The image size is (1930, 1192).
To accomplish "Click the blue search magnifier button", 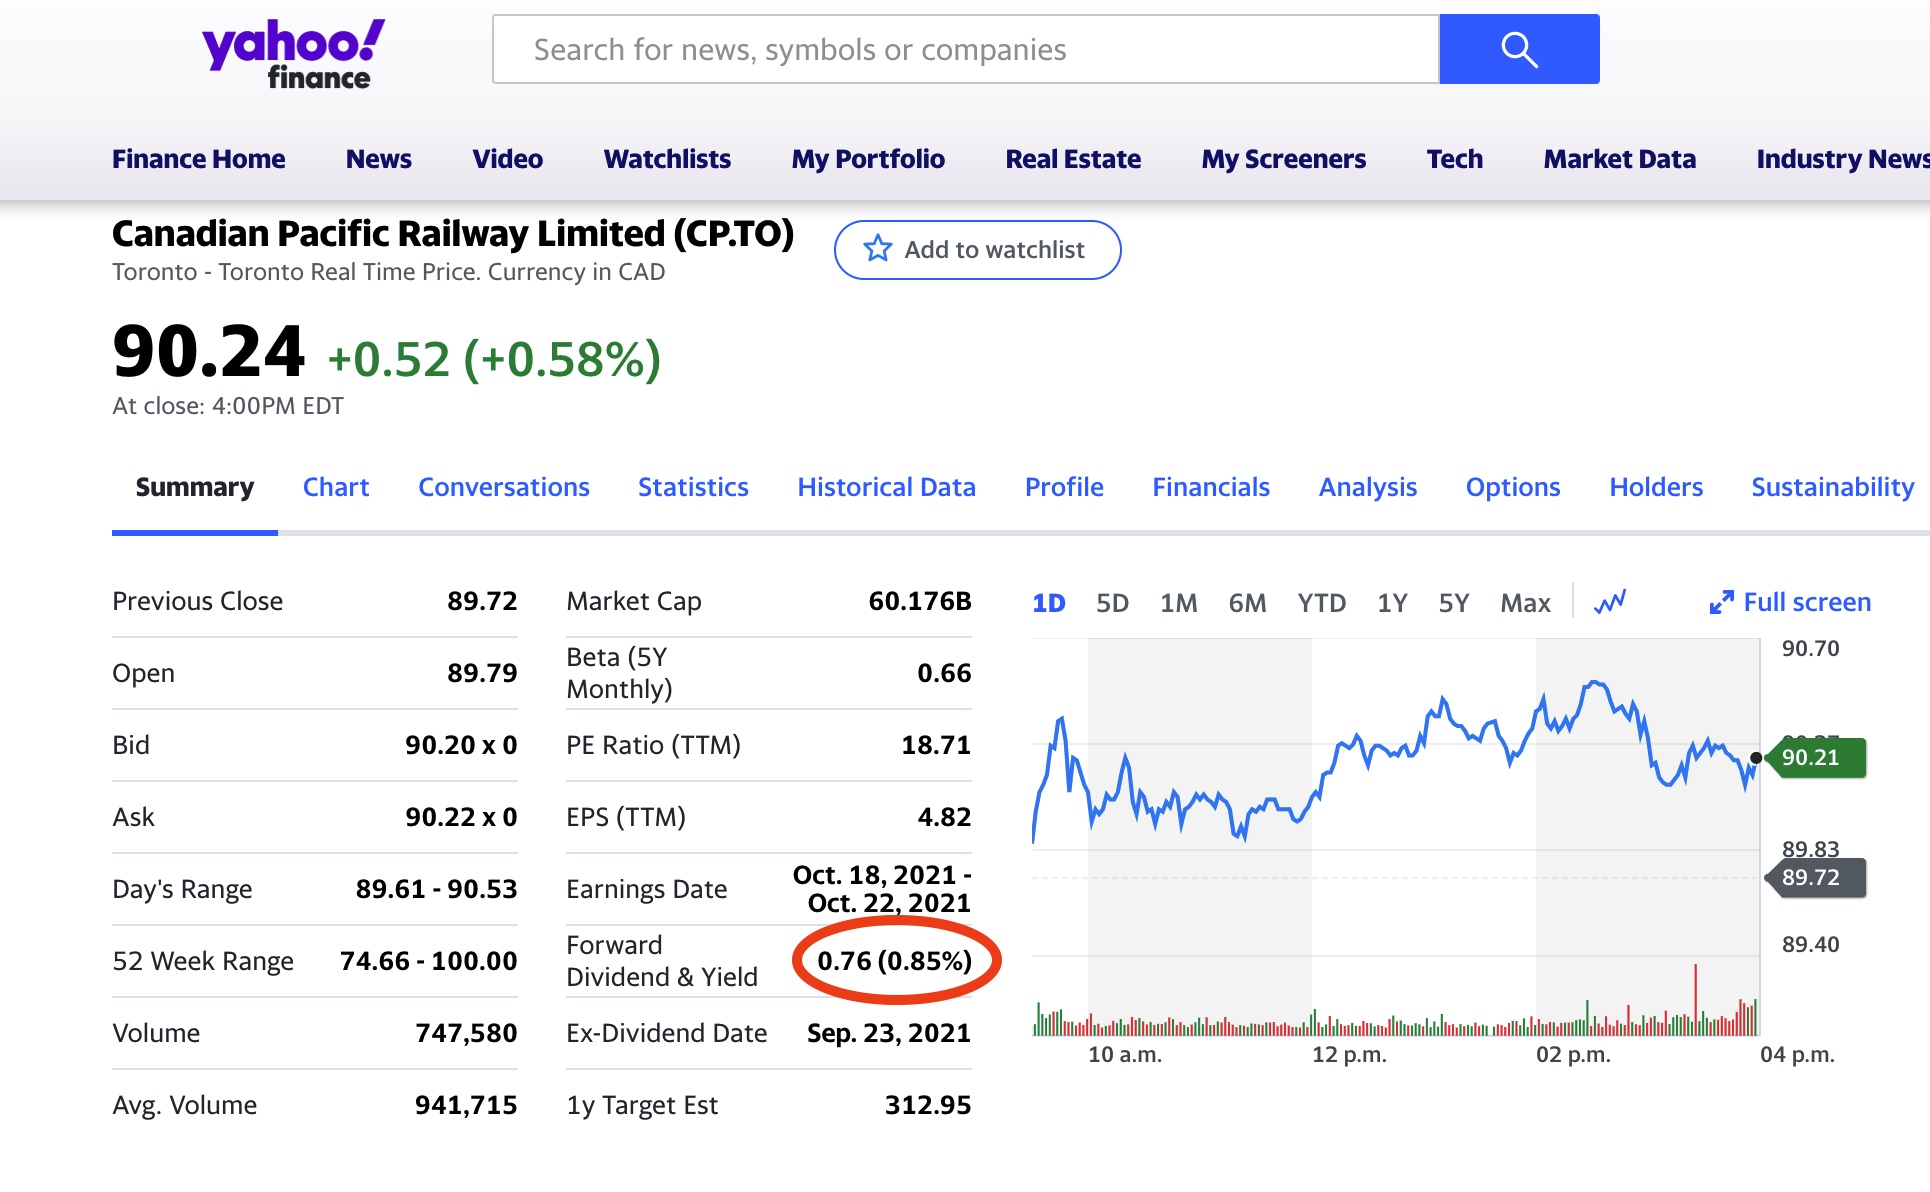I will coord(1519,49).
